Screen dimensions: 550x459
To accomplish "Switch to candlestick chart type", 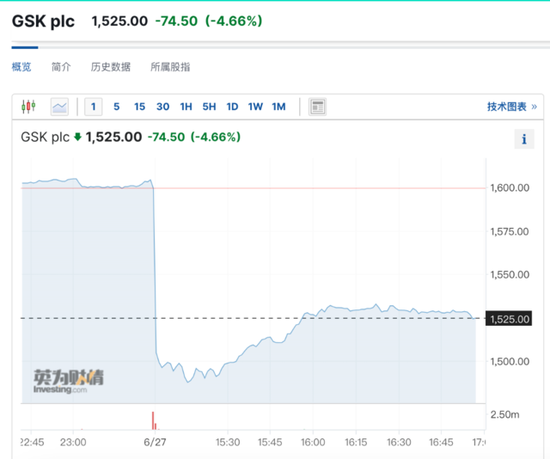I will [x=28, y=106].
